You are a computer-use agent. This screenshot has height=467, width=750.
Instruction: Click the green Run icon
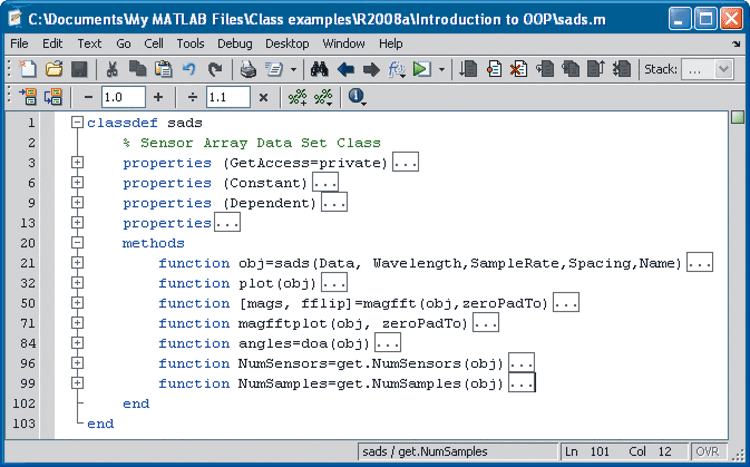tap(422, 69)
